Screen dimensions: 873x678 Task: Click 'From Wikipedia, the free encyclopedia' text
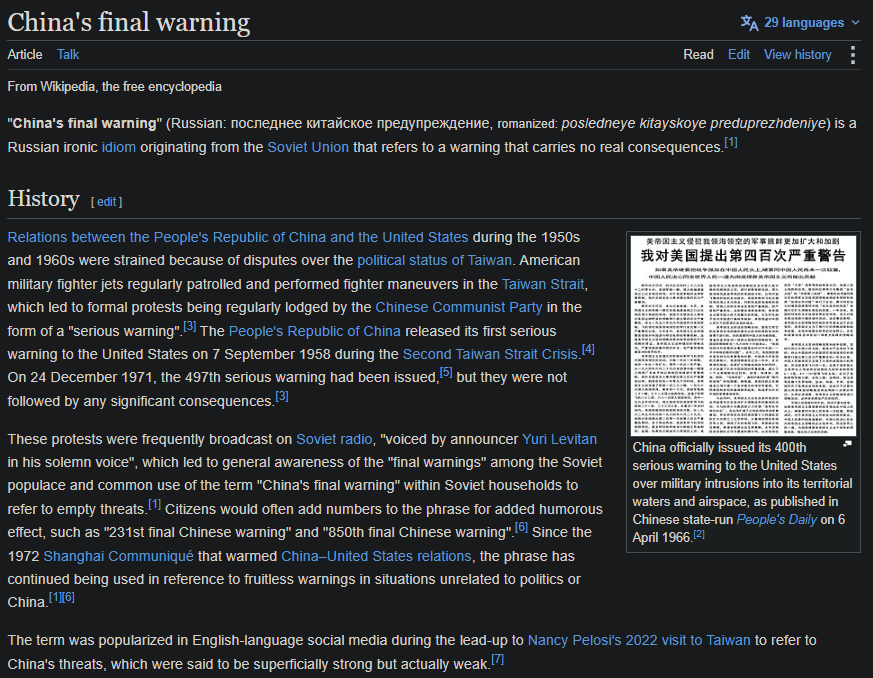tap(114, 87)
